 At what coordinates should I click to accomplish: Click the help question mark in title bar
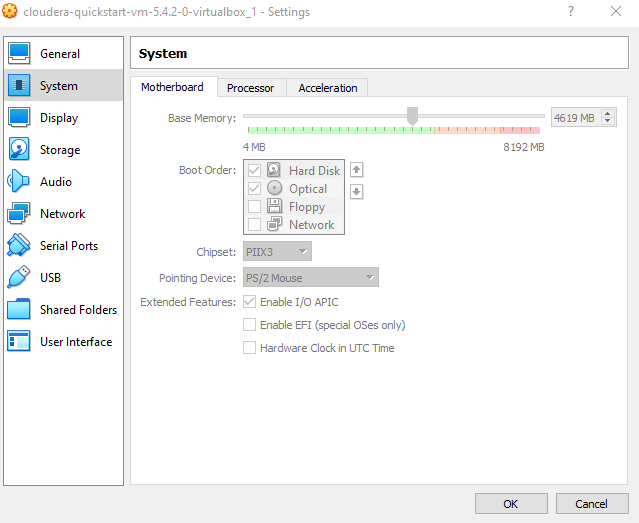pos(571,11)
